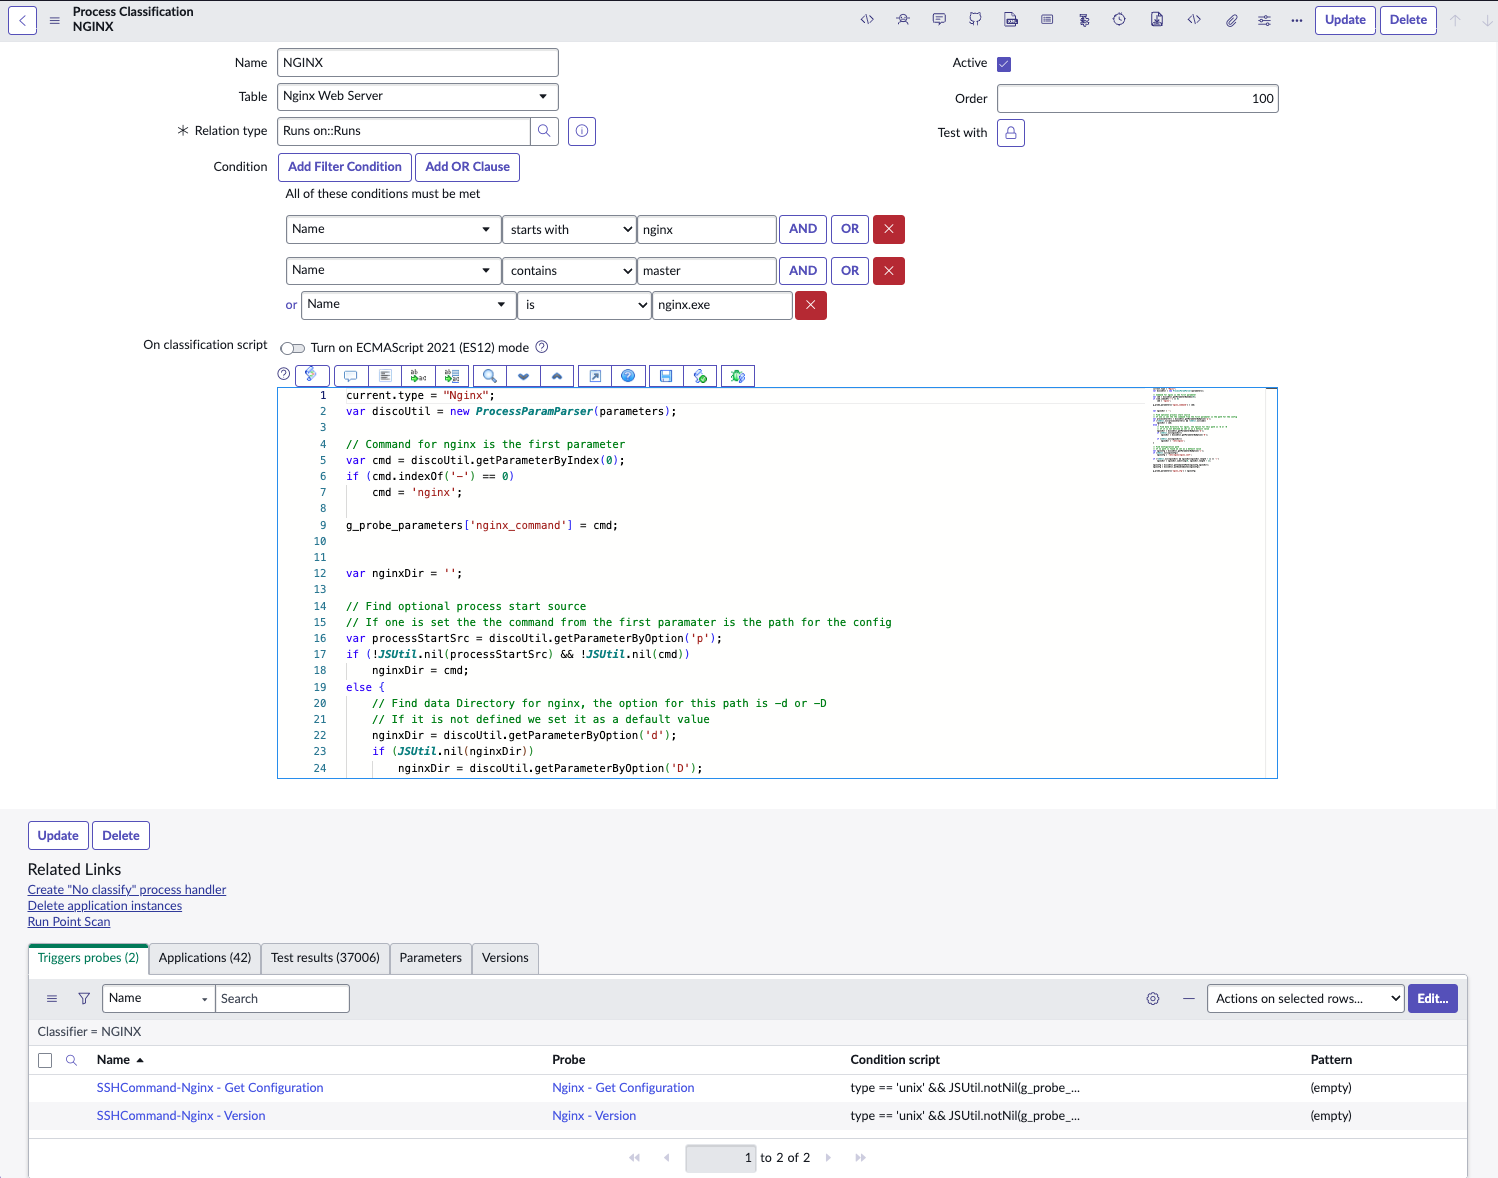The height and width of the screenshot is (1178, 1498).
Task: Open the Test results (37006) tab
Action: (x=325, y=958)
